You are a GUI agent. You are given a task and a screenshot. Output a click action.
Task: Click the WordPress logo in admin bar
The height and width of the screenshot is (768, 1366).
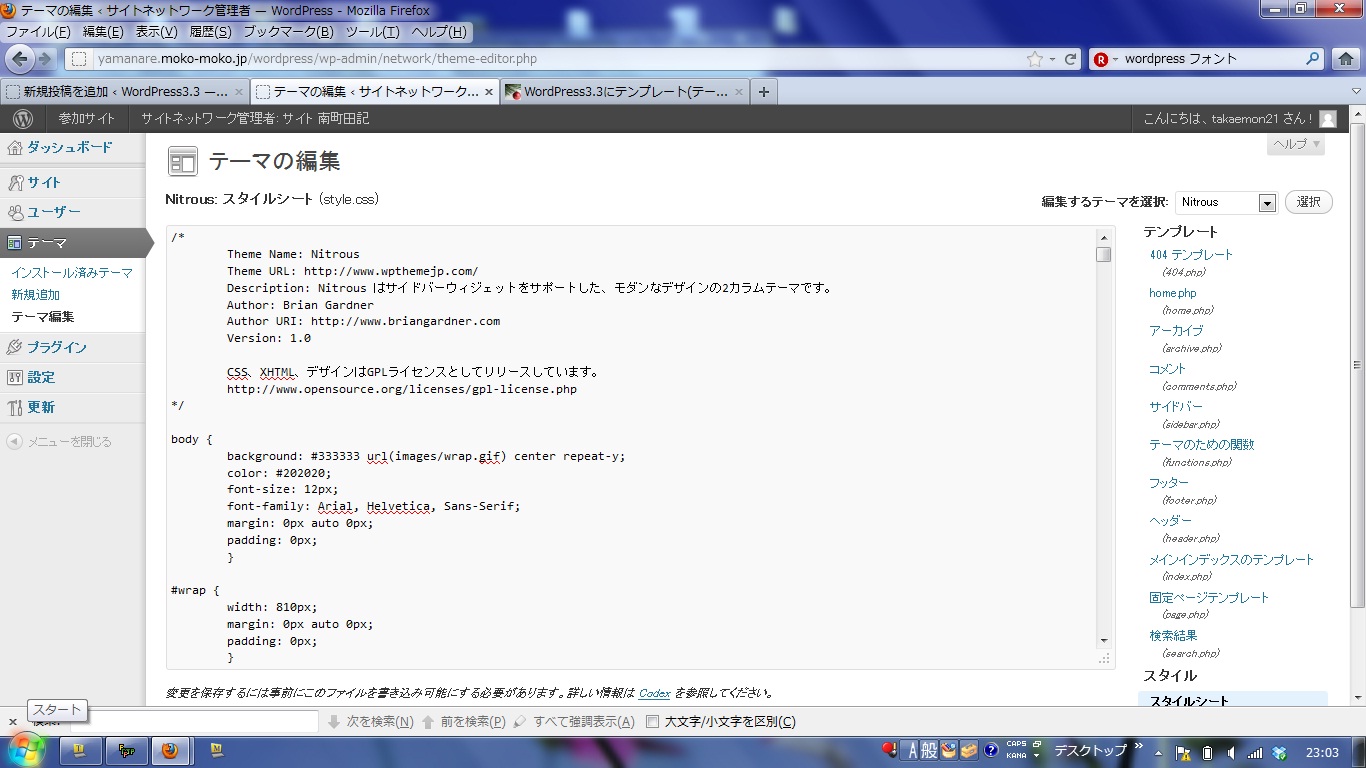(x=22, y=118)
